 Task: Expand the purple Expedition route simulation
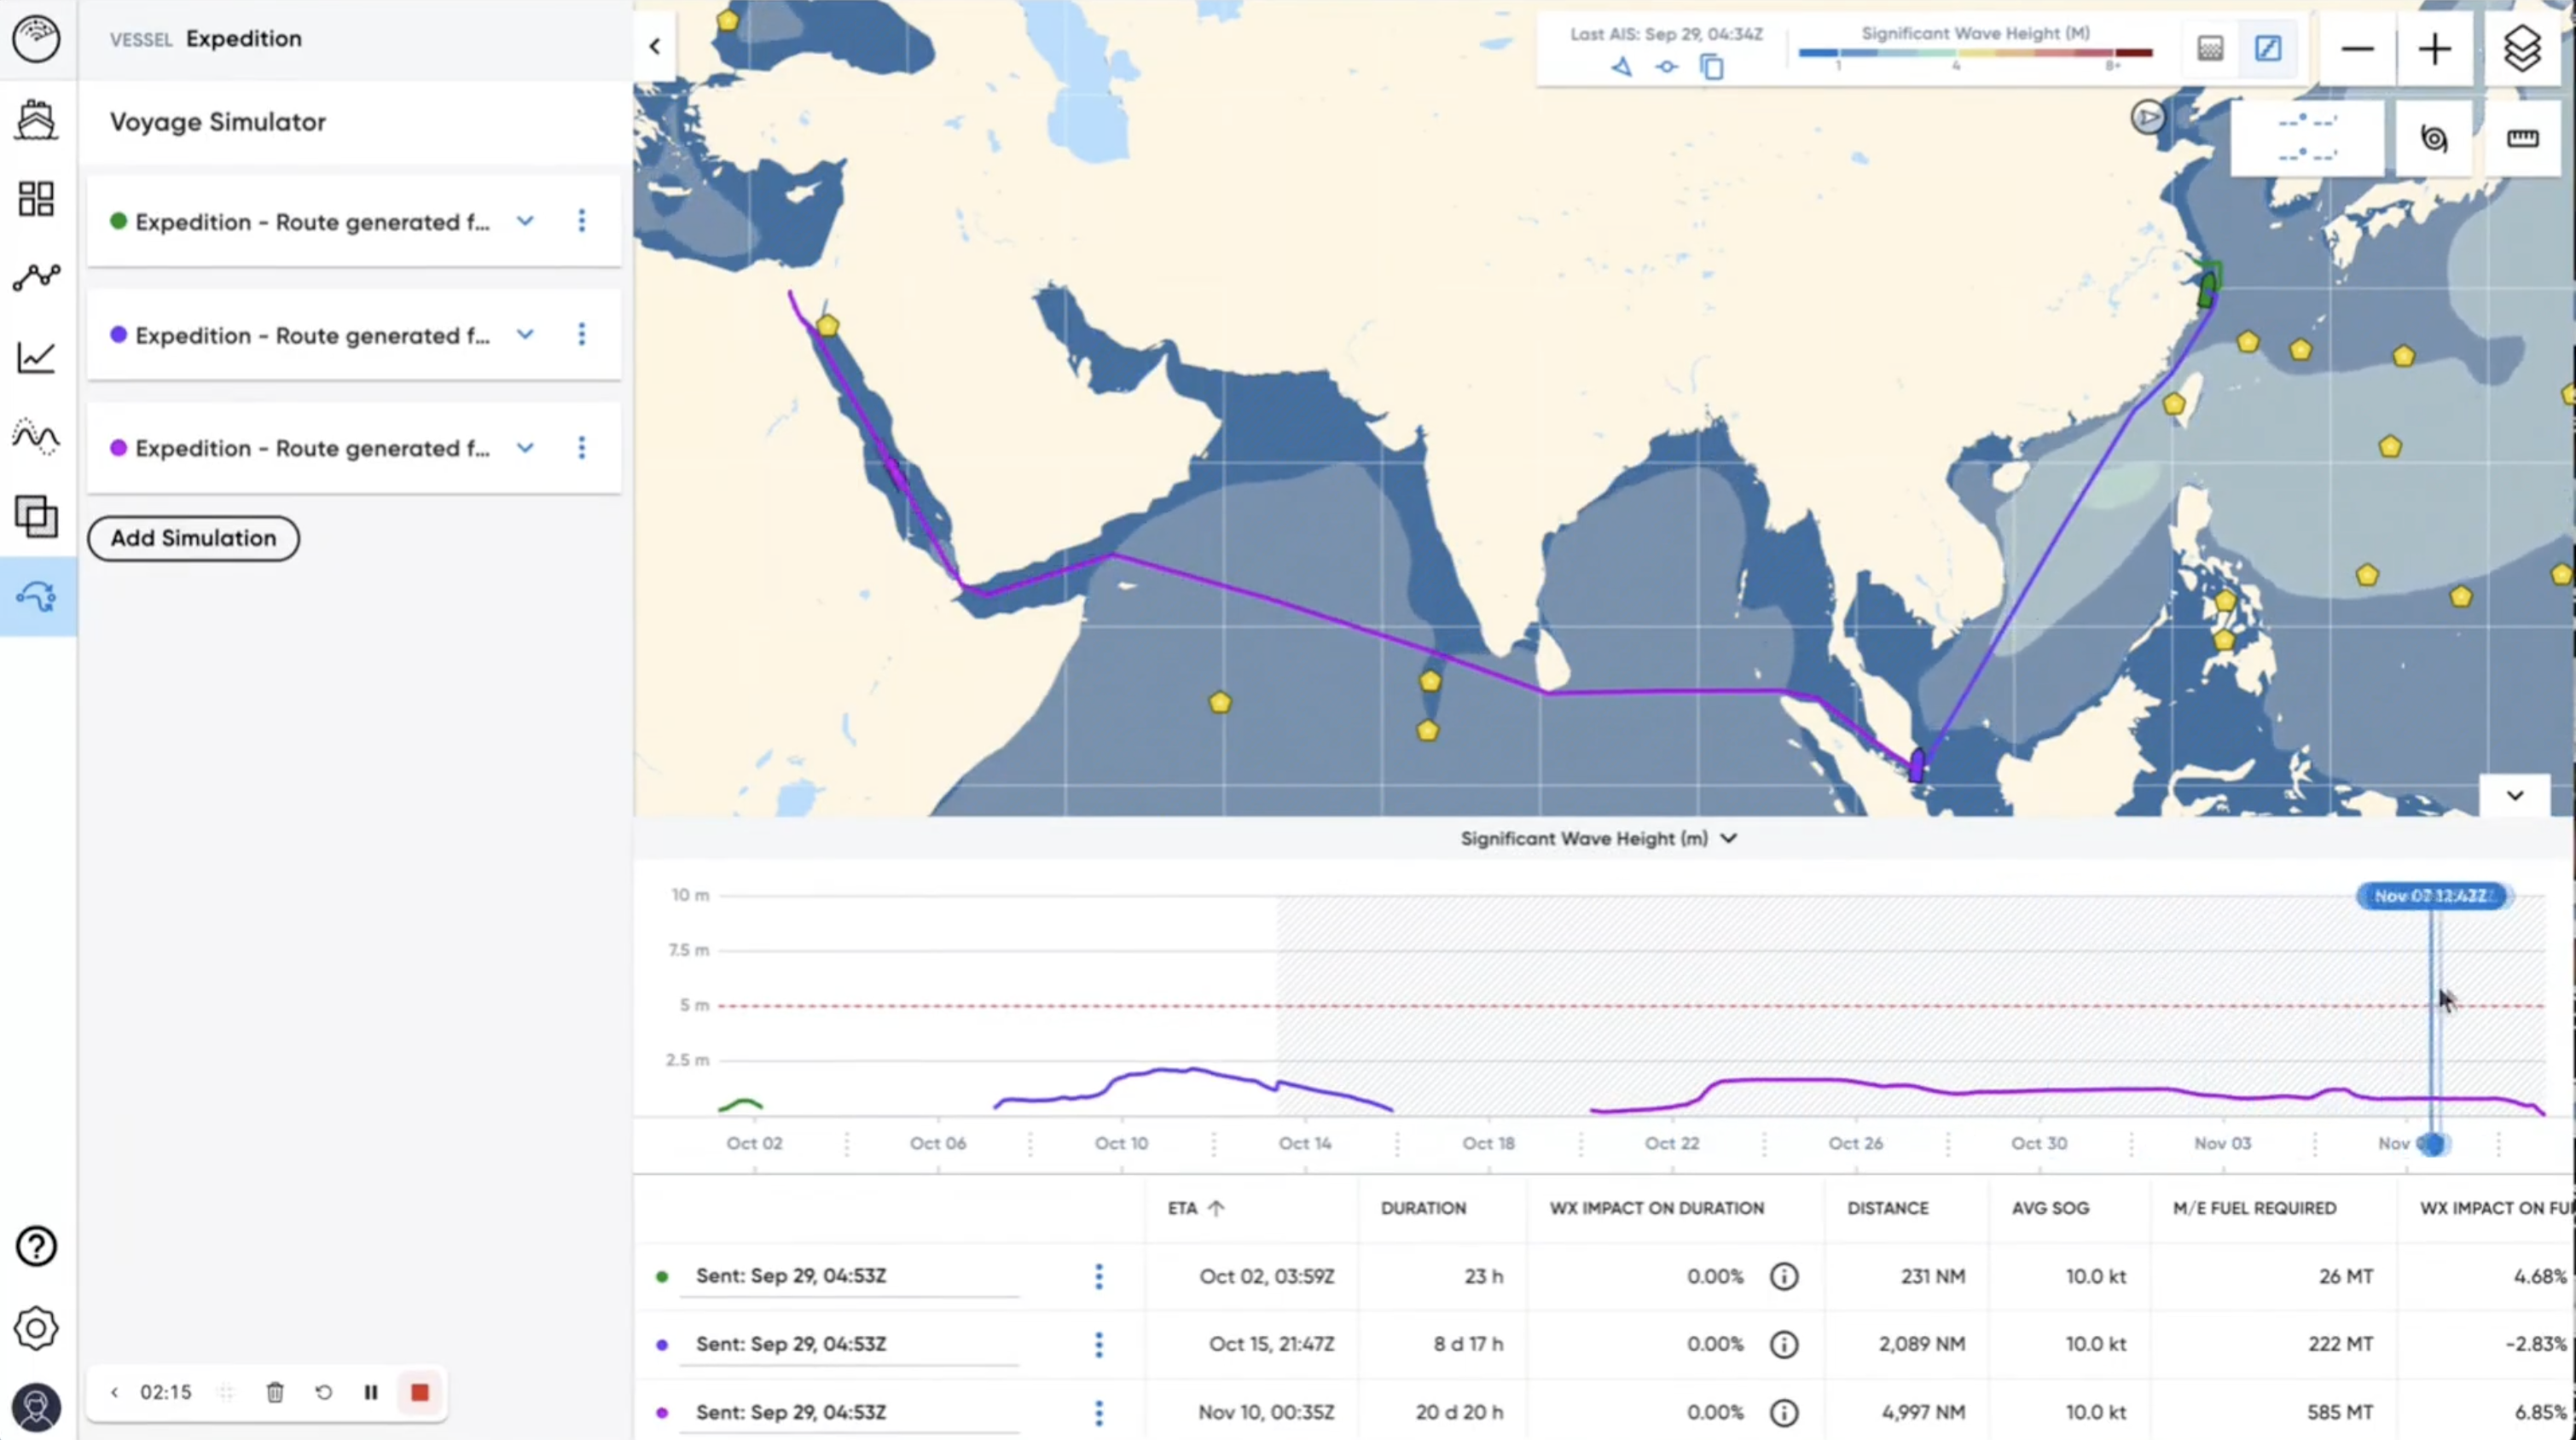pos(525,447)
